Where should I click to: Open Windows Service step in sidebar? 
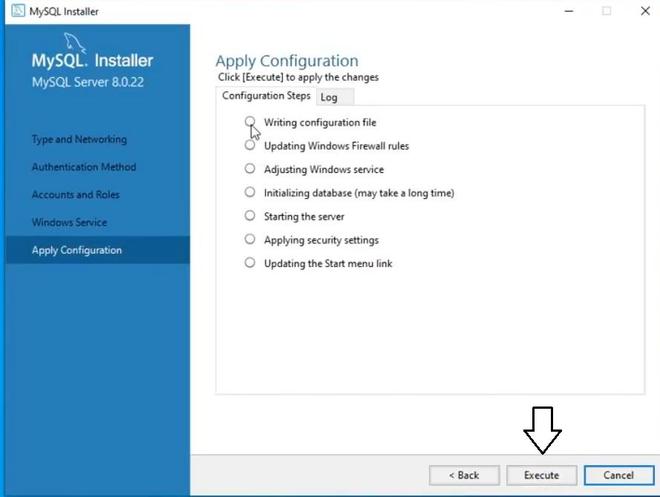pos(69,222)
